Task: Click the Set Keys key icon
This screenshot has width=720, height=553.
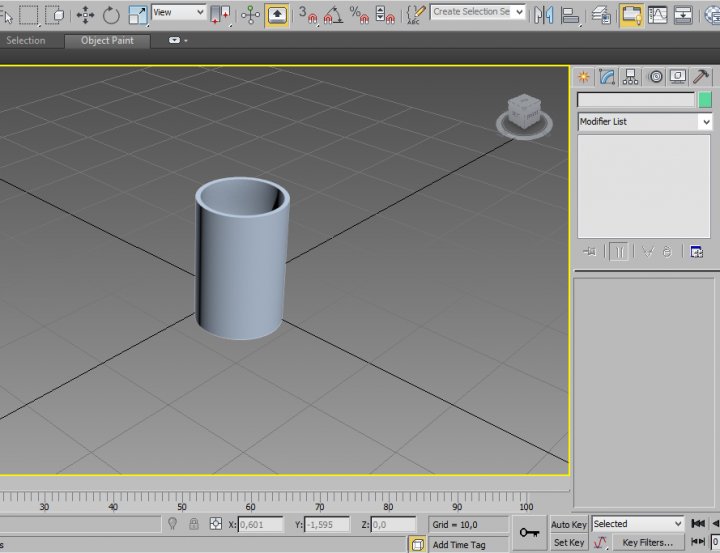Action: [530, 533]
